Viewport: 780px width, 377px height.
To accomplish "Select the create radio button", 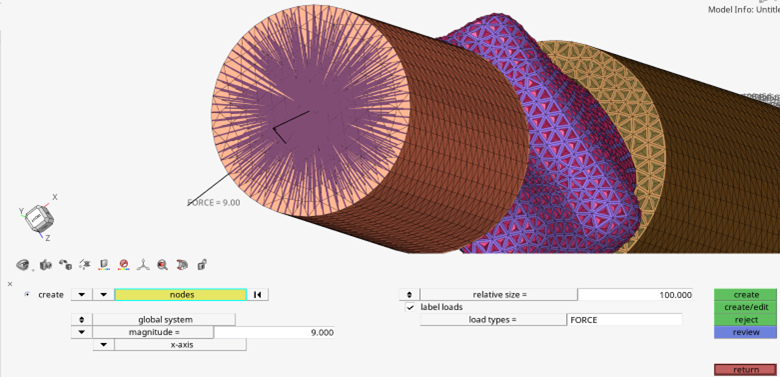I will pos(27,294).
